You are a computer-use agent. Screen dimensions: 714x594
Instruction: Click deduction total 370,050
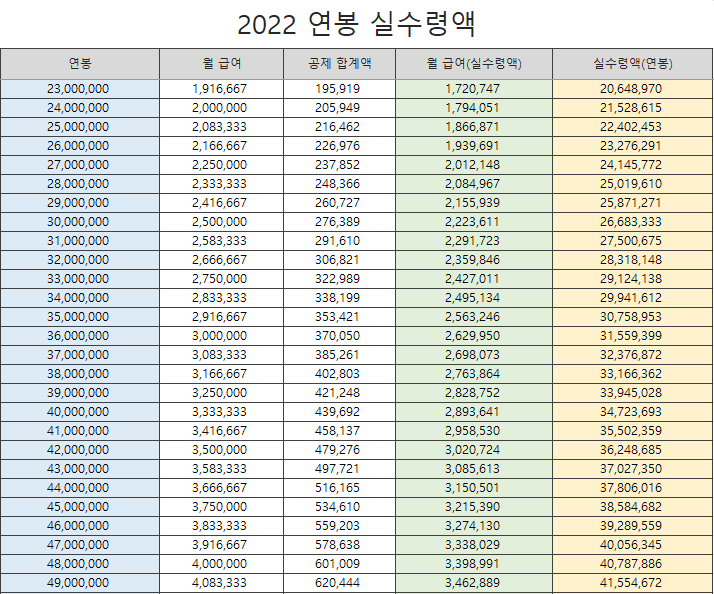337,336
